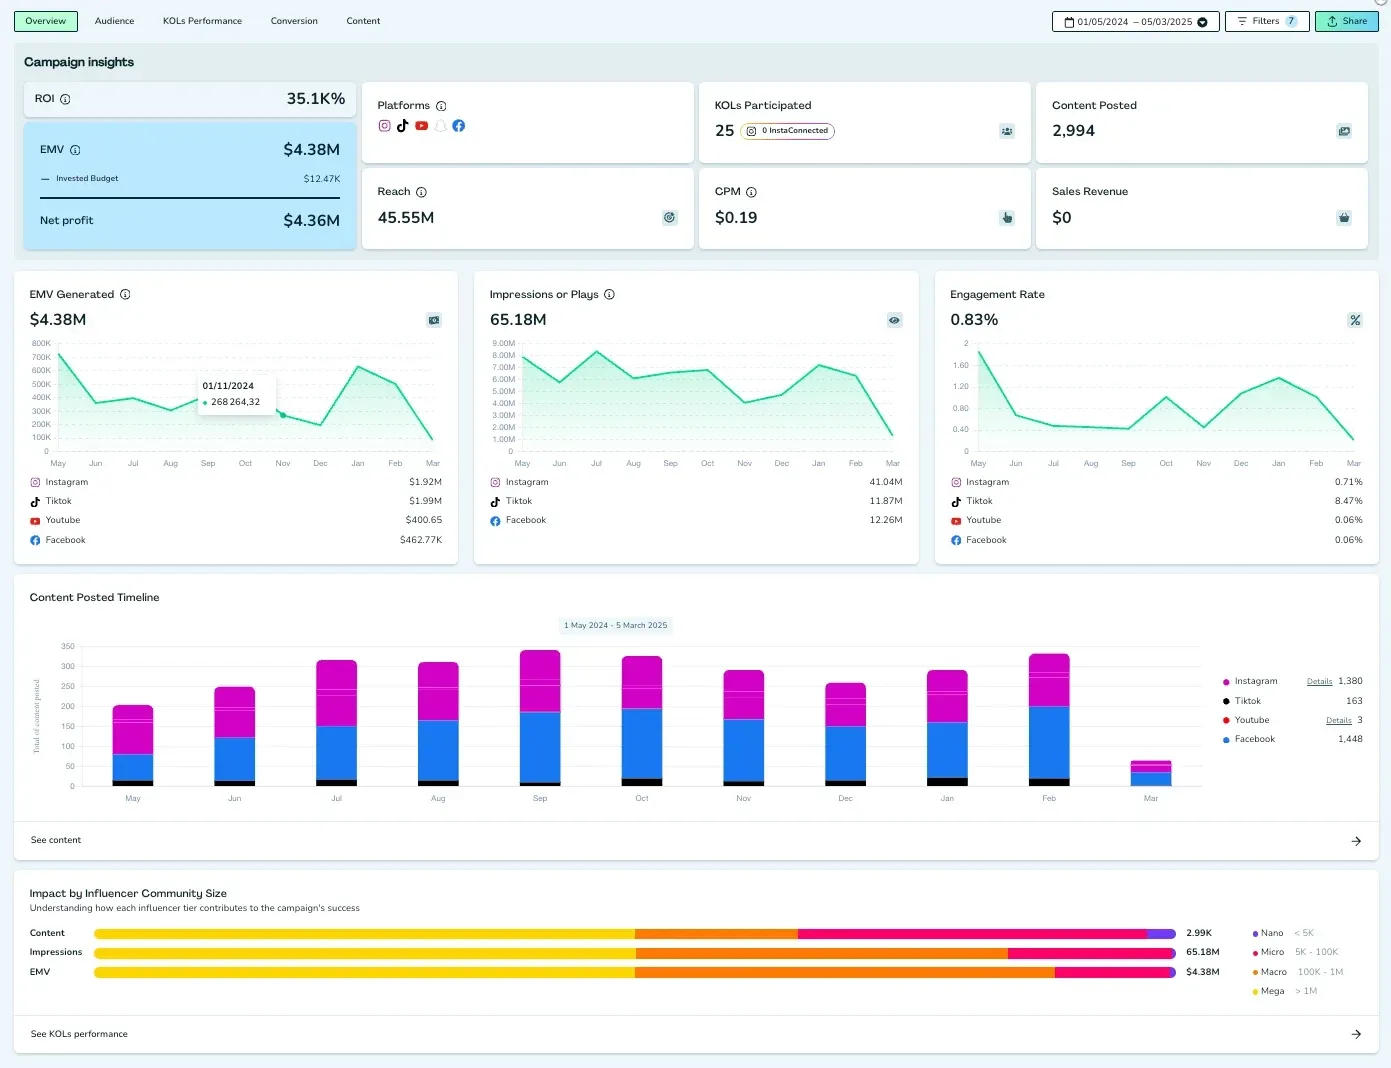Open Instagram Details link in timeline legend

click(x=1319, y=682)
